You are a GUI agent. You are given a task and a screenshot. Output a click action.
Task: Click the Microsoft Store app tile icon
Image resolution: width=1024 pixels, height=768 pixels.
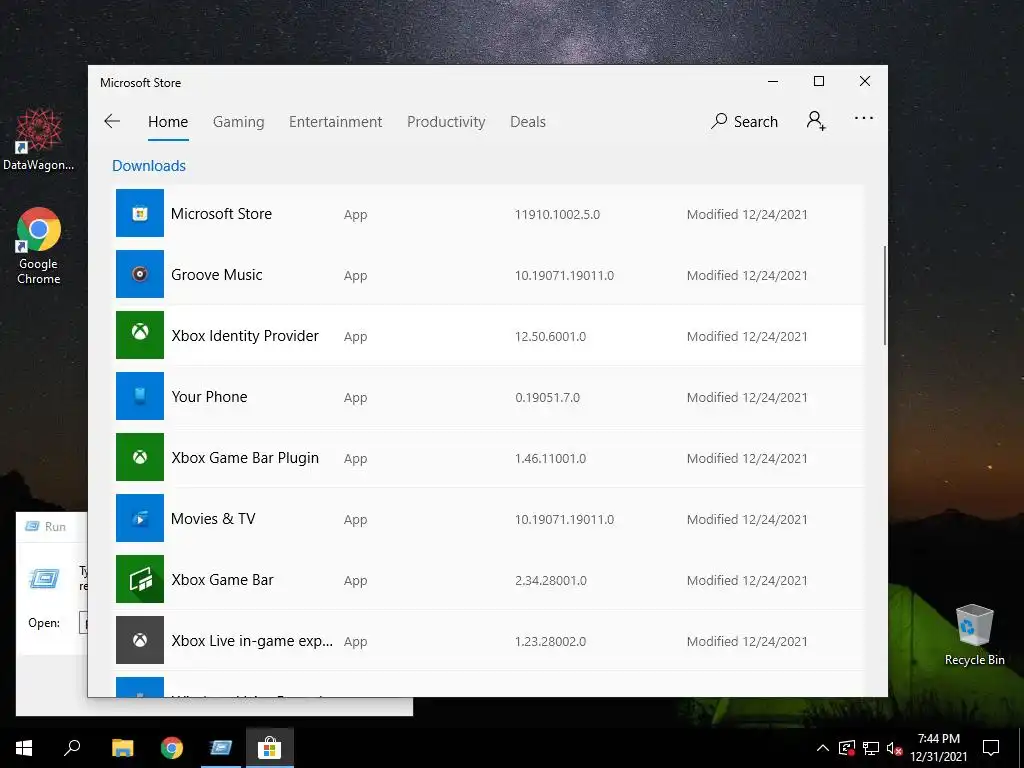click(140, 213)
